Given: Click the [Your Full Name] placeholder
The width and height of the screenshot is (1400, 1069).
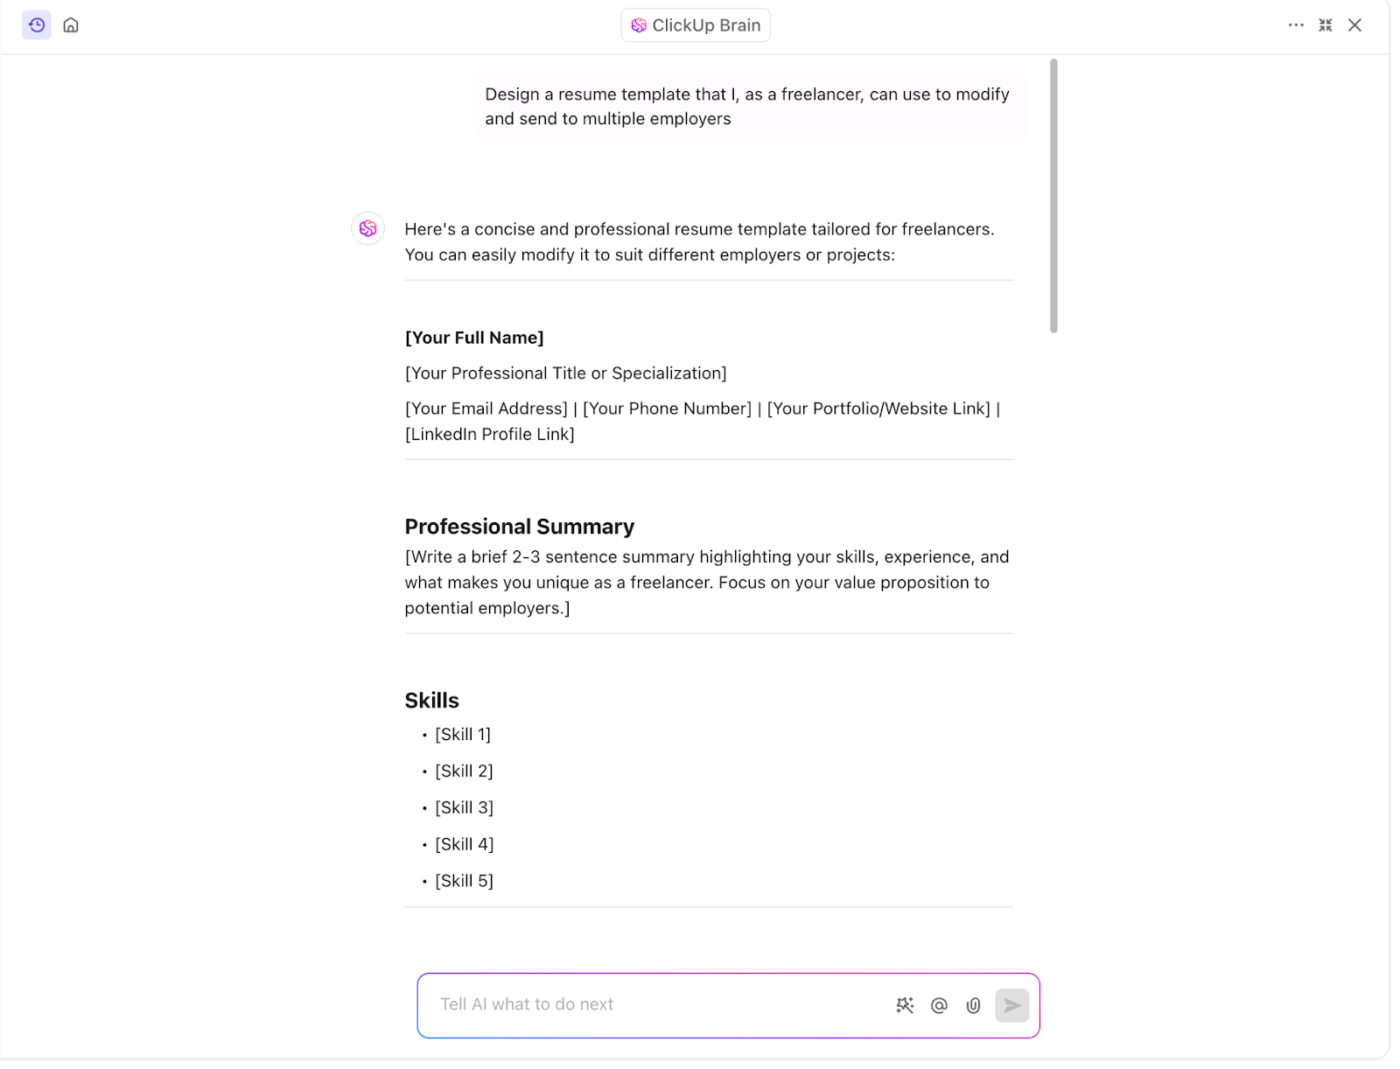Looking at the screenshot, I should click(x=474, y=338).
